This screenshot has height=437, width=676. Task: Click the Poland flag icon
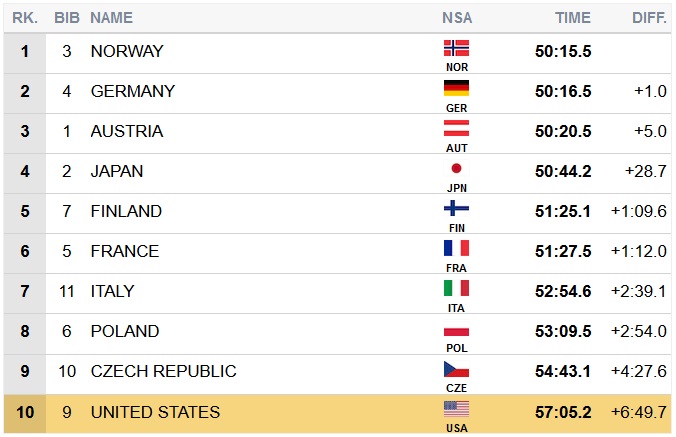click(456, 328)
